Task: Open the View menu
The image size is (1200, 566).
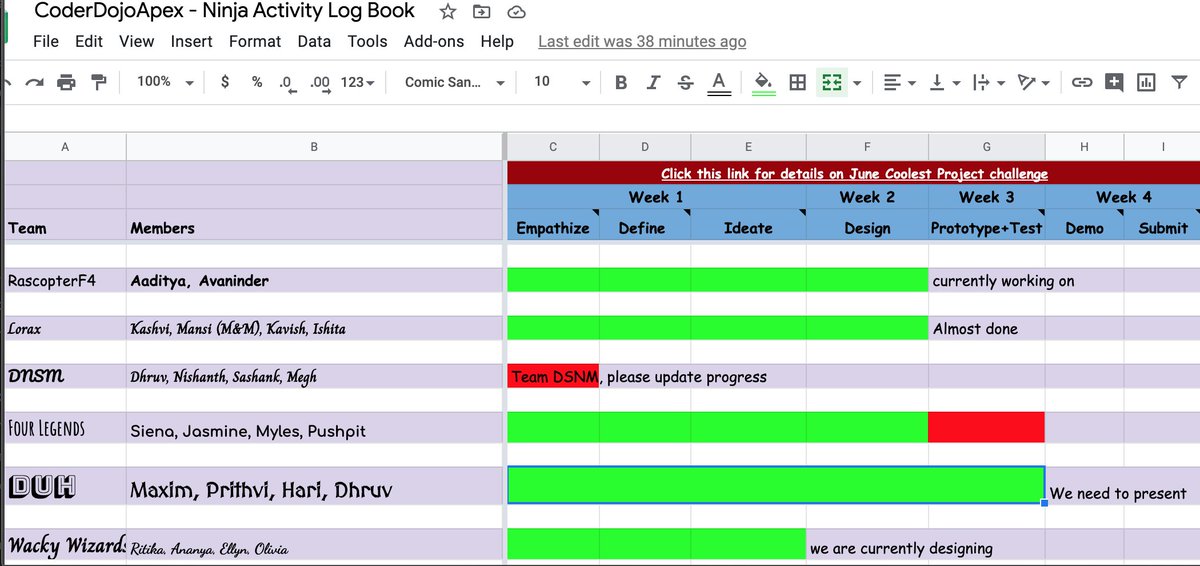Action: (136, 41)
